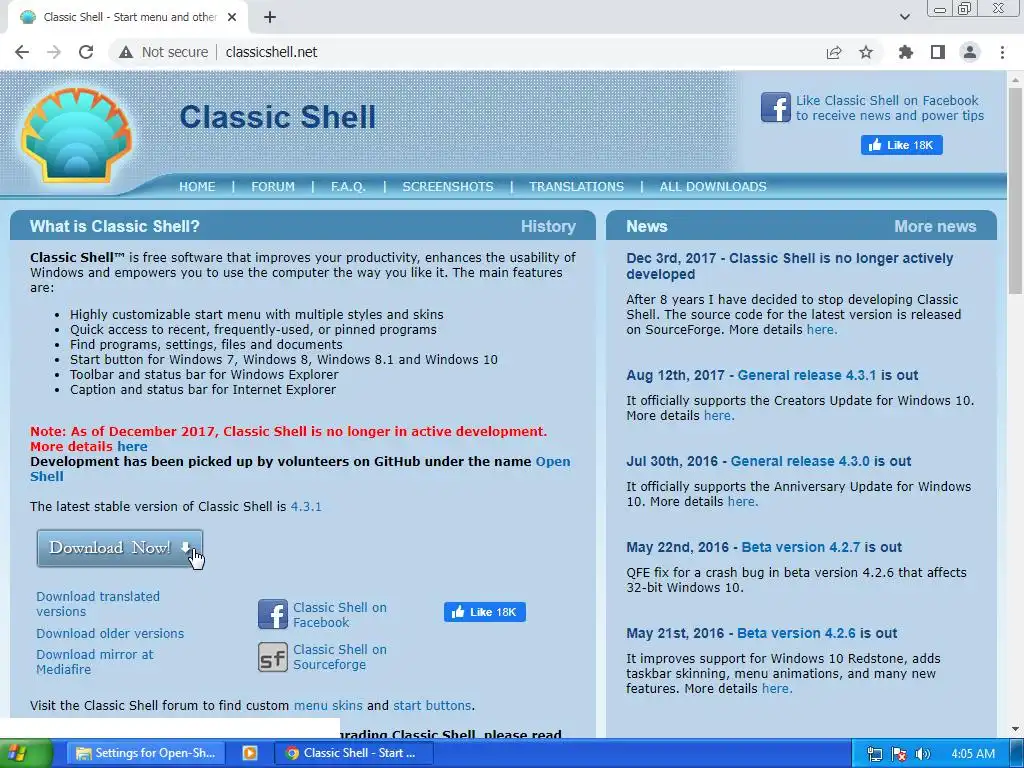Click the Facebook icon in the header
The image size is (1024, 768).
click(x=776, y=107)
